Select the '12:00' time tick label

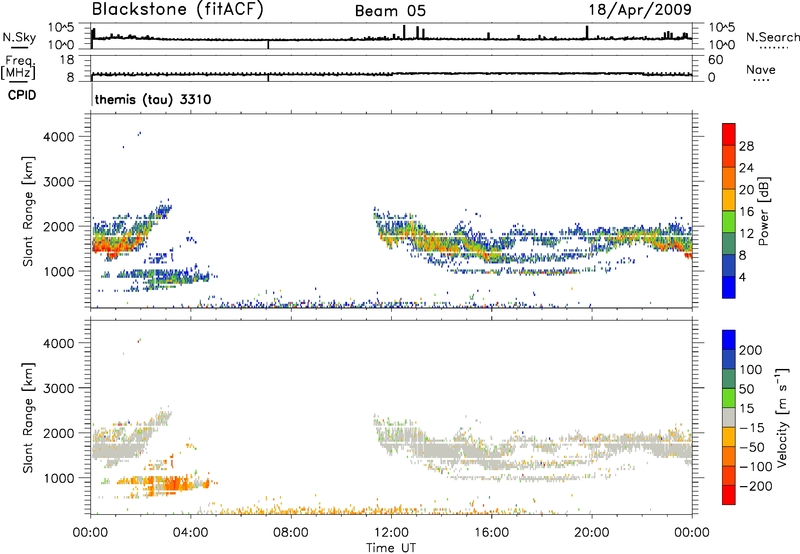point(391,533)
